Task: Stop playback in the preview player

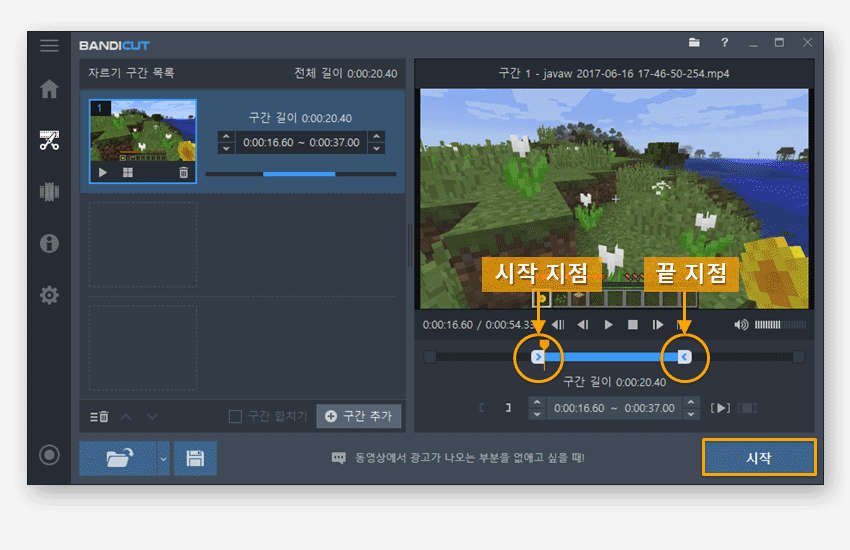Action: point(633,325)
